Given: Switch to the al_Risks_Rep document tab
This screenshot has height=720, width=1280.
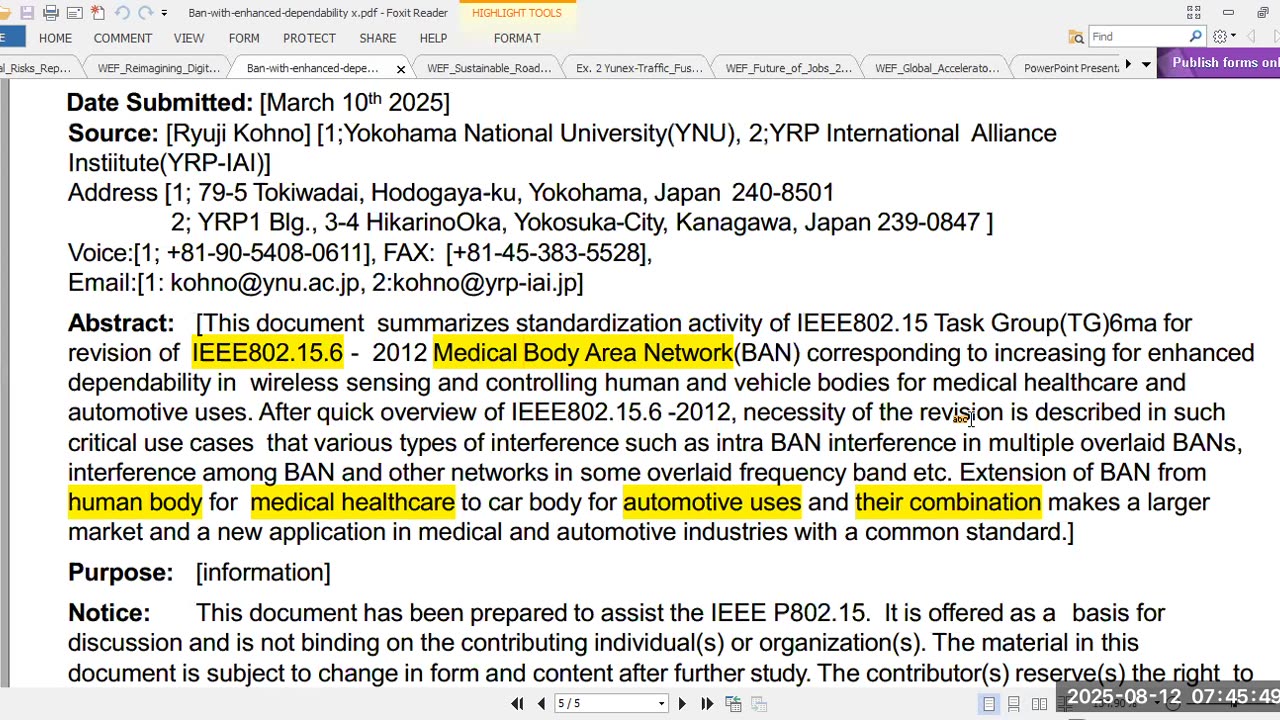Looking at the screenshot, I should (36, 68).
